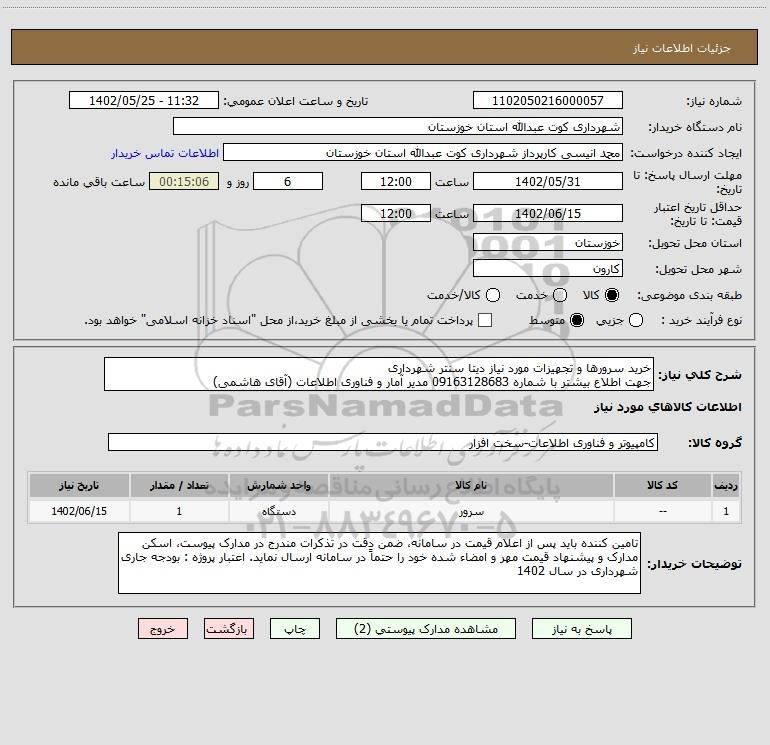Click نام کالا column header
Viewport: 770px width, 745px height.
click(x=471, y=485)
